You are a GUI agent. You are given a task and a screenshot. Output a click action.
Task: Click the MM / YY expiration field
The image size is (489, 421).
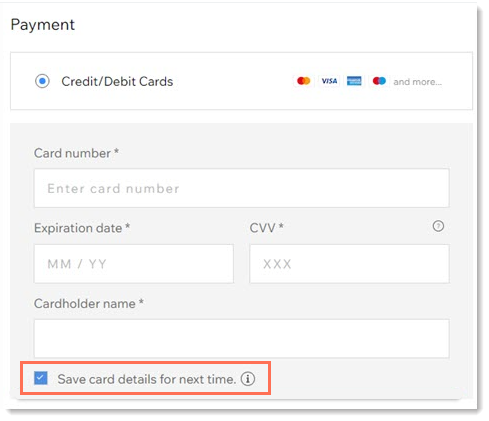click(134, 264)
